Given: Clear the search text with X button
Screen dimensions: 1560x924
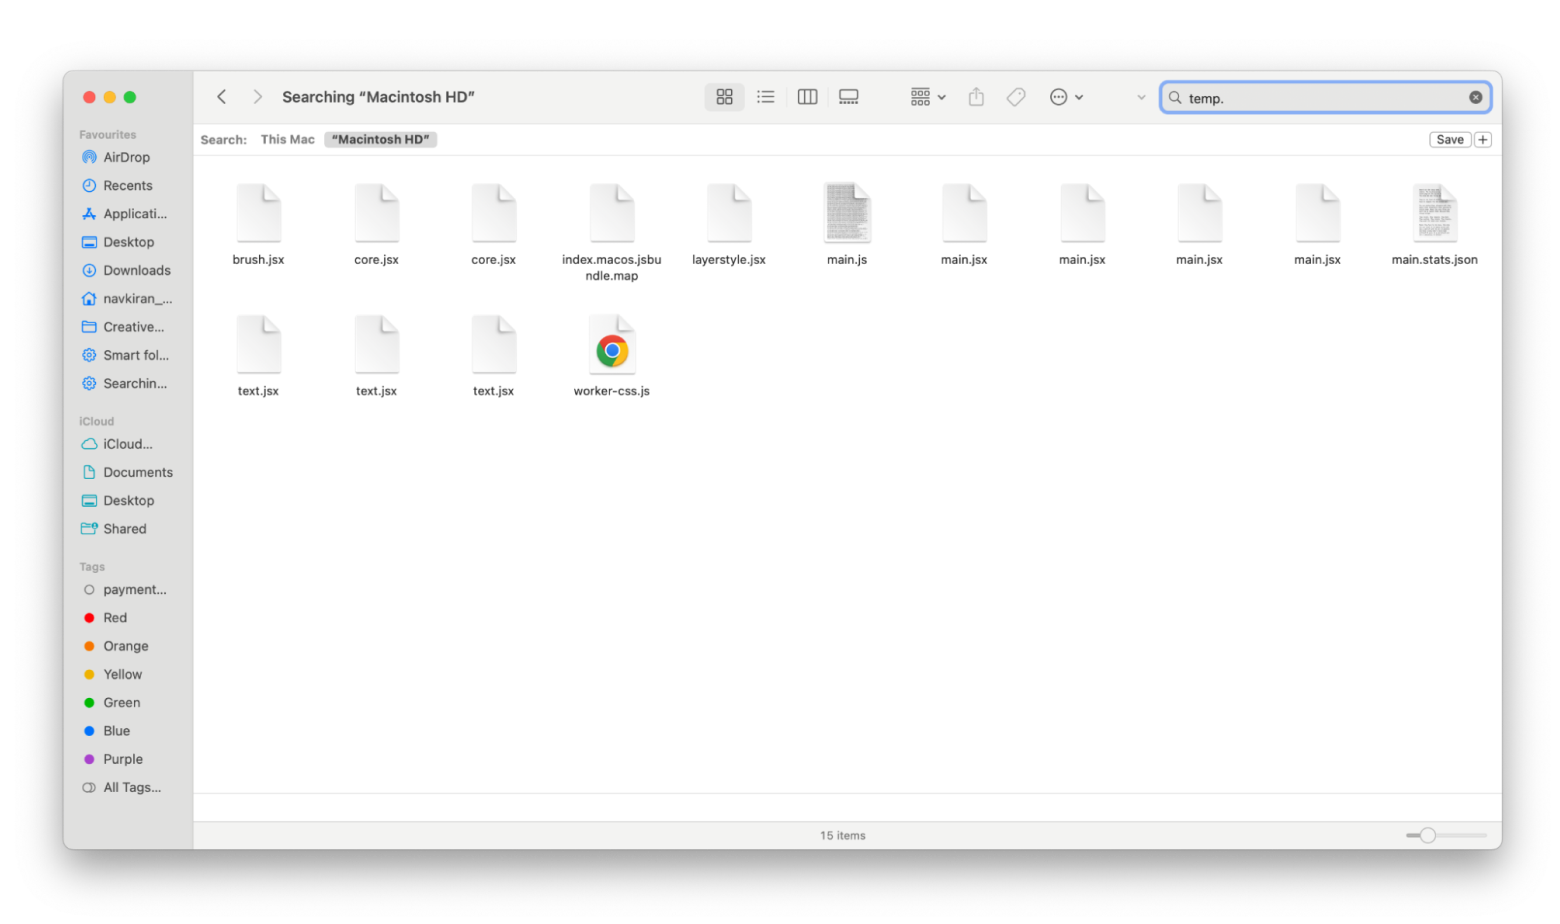Looking at the screenshot, I should click(x=1475, y=98).
